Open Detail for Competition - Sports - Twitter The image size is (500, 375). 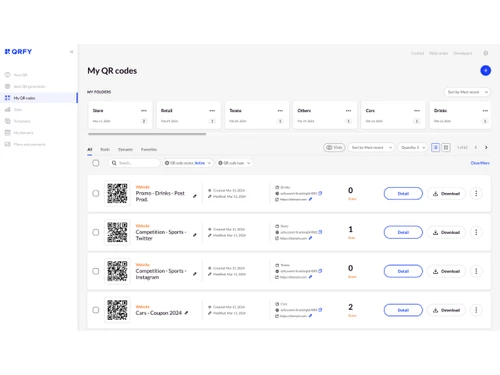[x=403, y=232]
